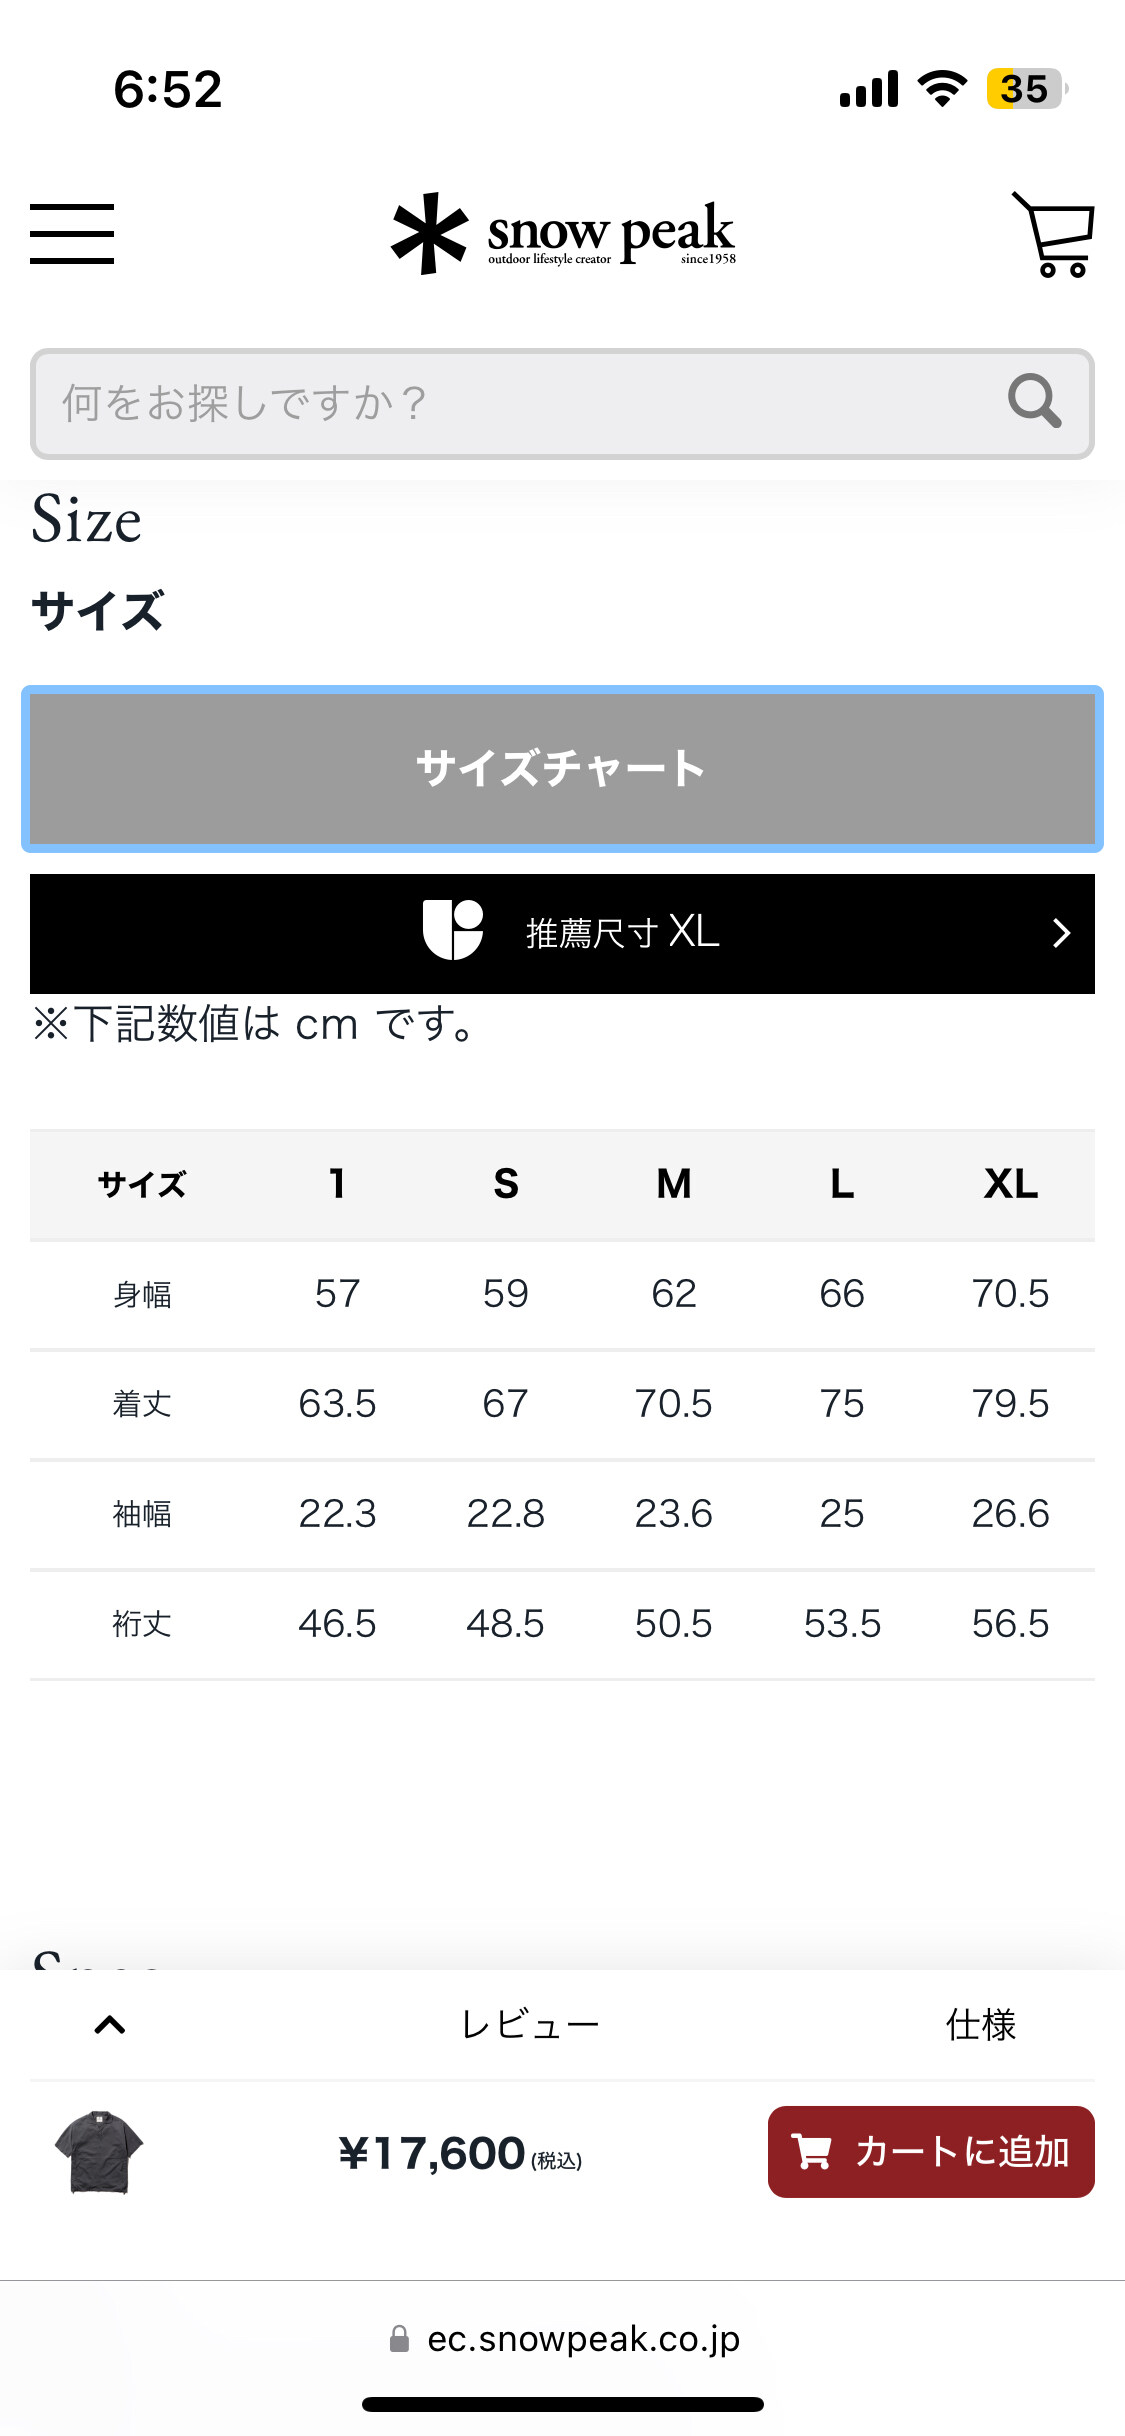Screen dimensions: 1125x2436
Task: Open the hamburger menu
Action: [x=72, y=233]
